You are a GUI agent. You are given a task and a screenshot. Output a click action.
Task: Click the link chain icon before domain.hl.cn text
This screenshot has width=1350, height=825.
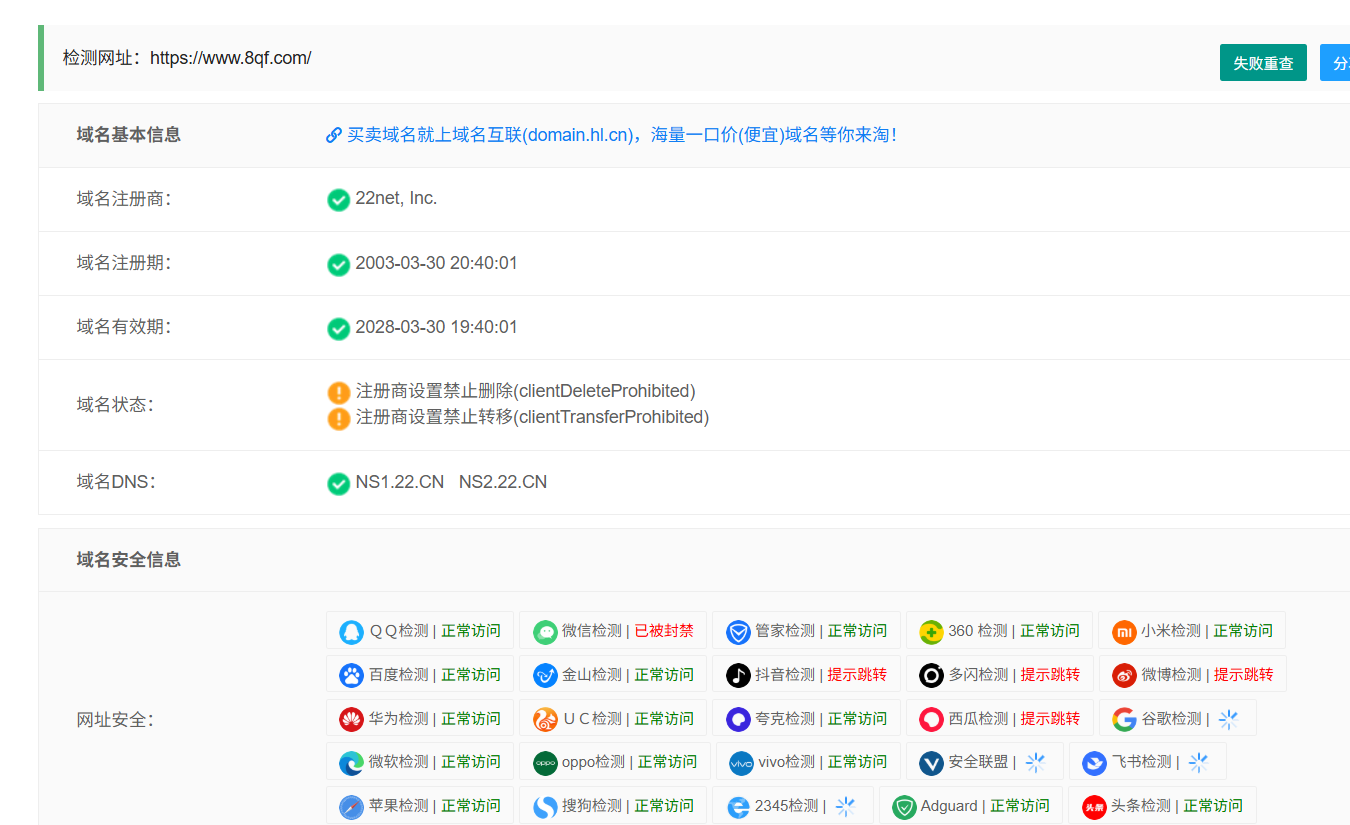pos(333,134)
